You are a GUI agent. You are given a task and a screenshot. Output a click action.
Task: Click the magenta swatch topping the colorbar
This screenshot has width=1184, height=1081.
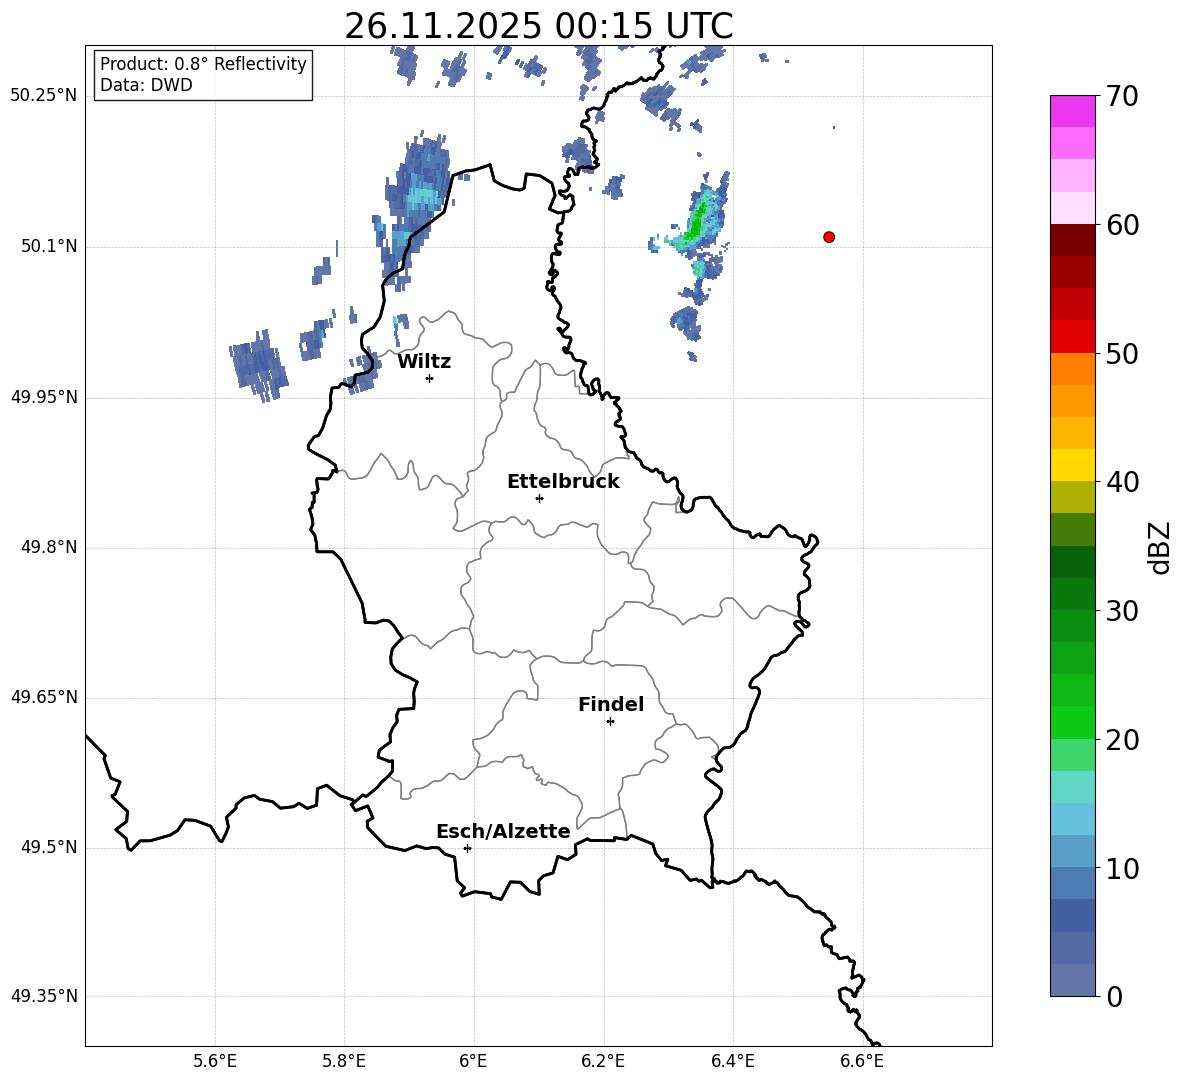click(1073, 112)
